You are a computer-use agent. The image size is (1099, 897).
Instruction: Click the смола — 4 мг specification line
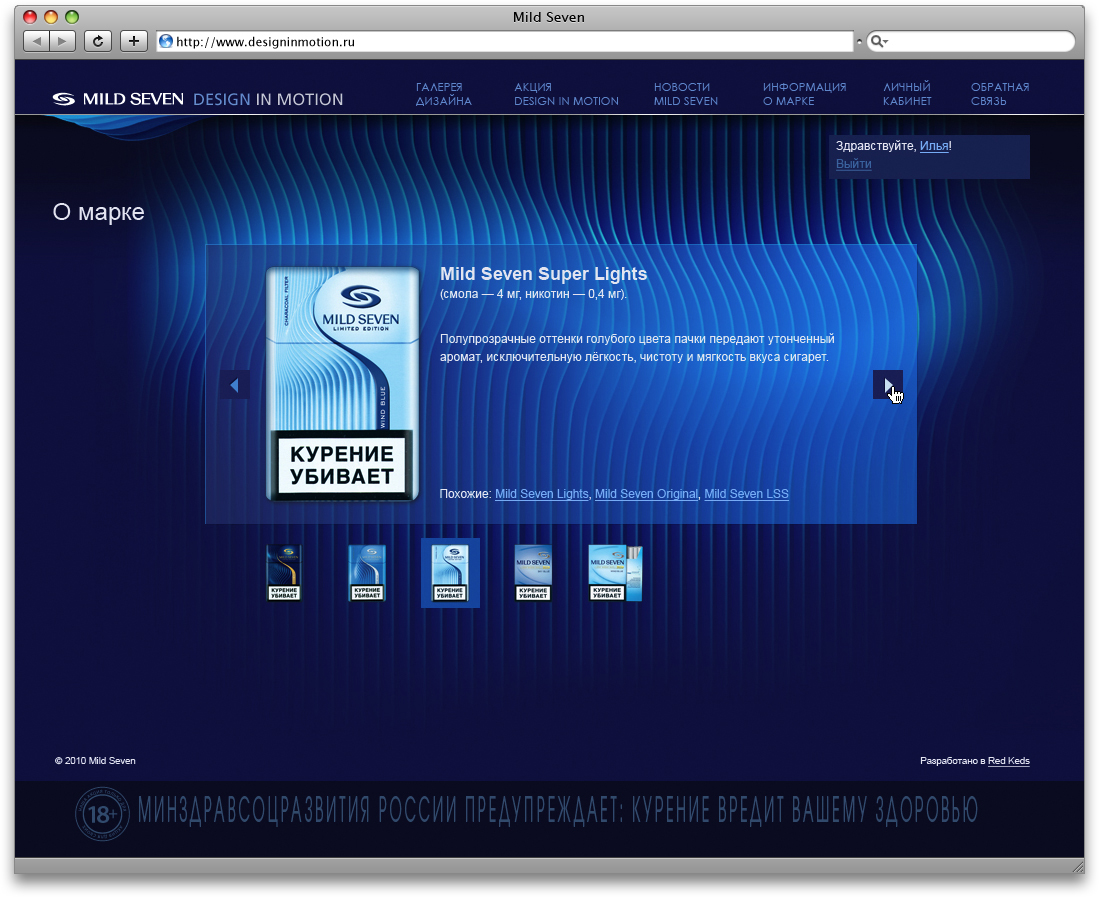(533, 294)
